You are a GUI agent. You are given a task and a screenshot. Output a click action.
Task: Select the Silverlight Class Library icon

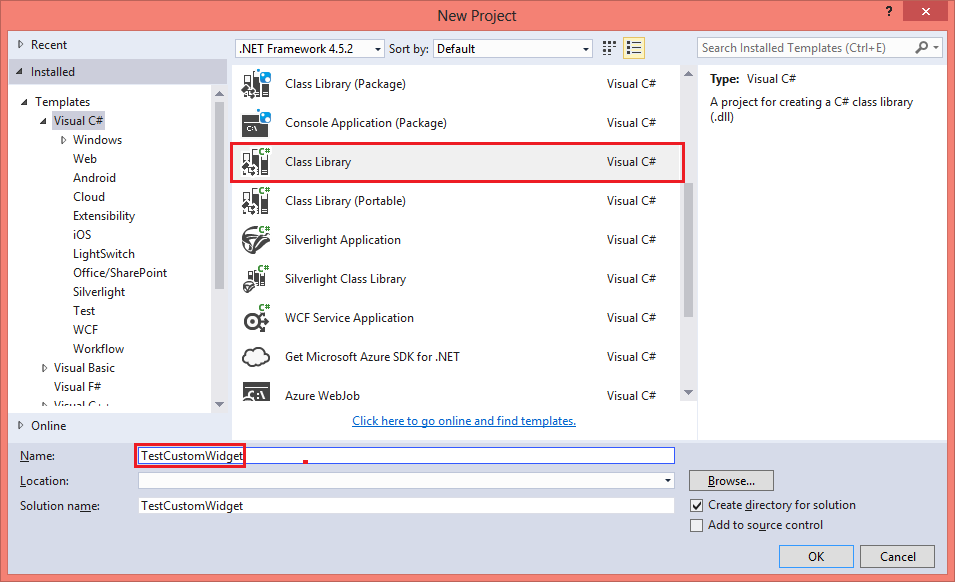pyautogui.click(x=256, y=279)
